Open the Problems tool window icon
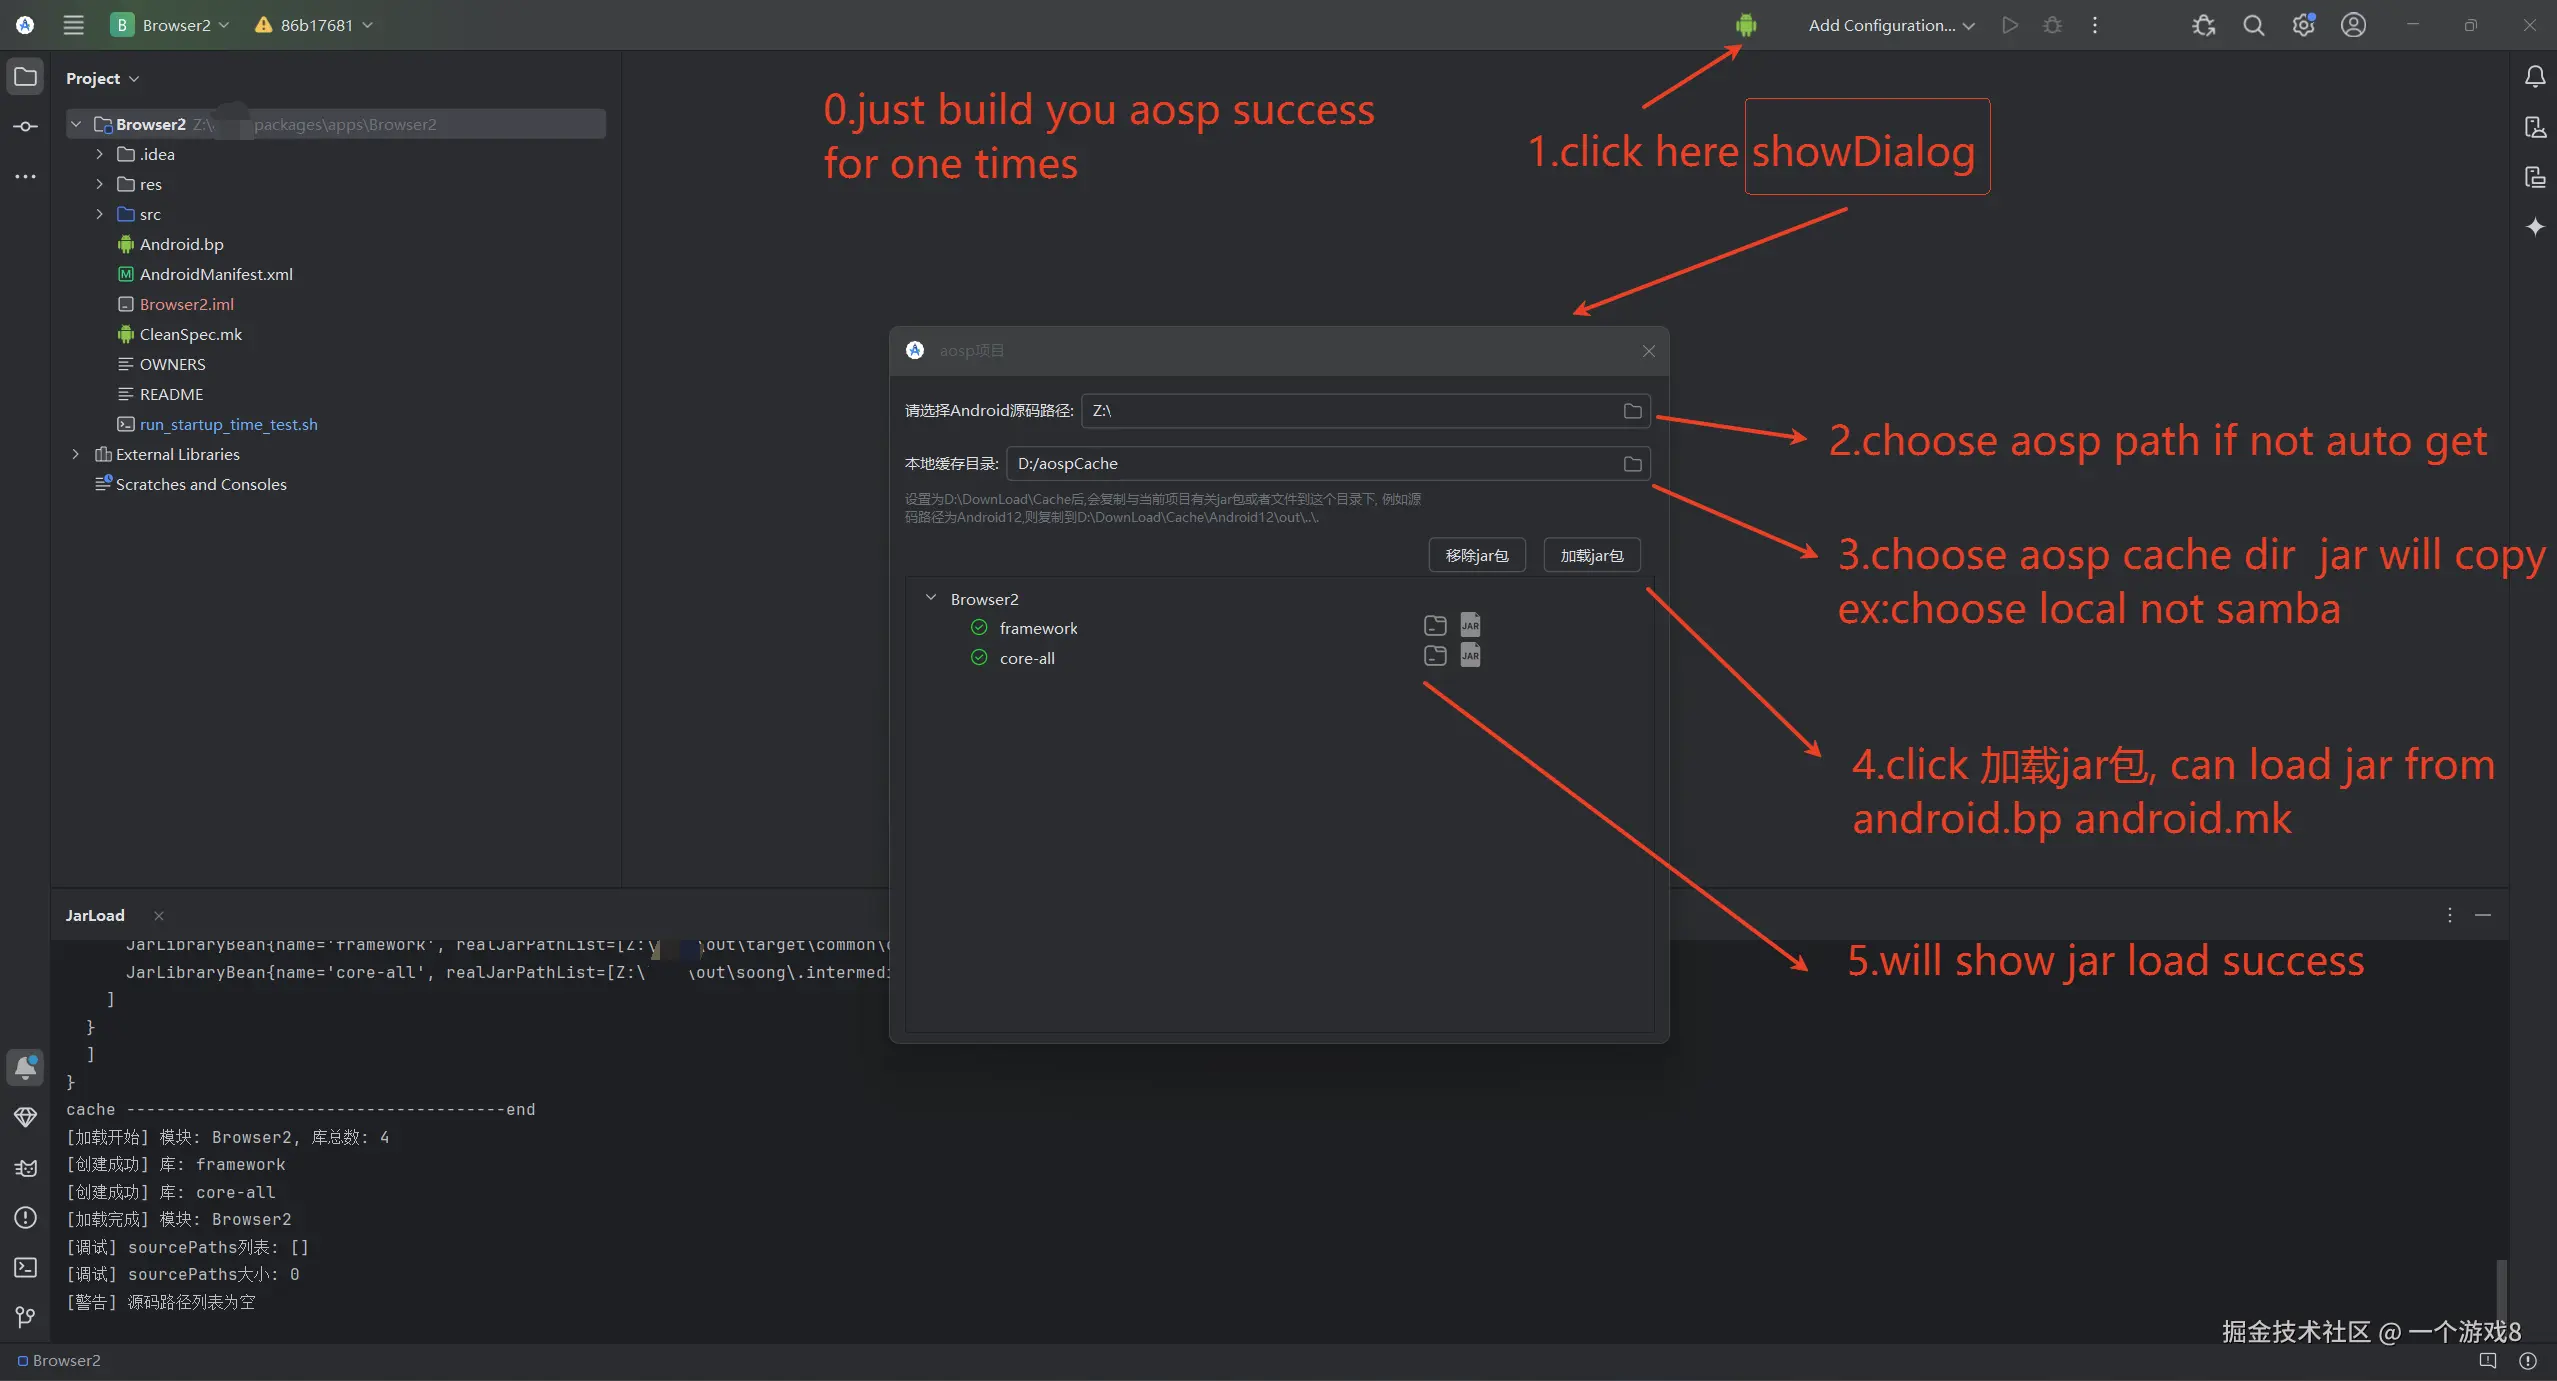 tap(26, 1217)
